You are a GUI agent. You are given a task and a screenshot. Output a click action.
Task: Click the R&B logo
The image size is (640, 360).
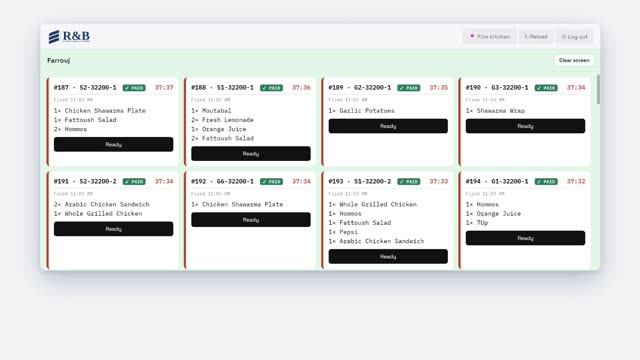coord(69,37)
